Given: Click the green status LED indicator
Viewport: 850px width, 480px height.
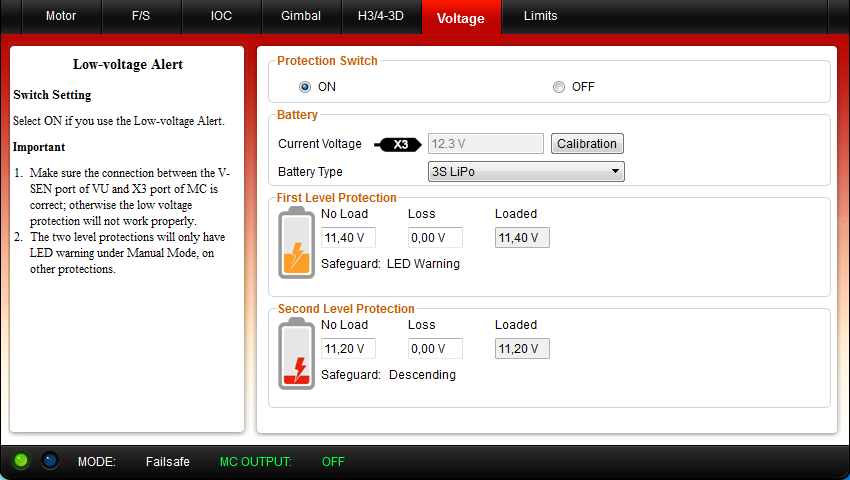Looking at the screenshot, I should click(x=20, y=460).
